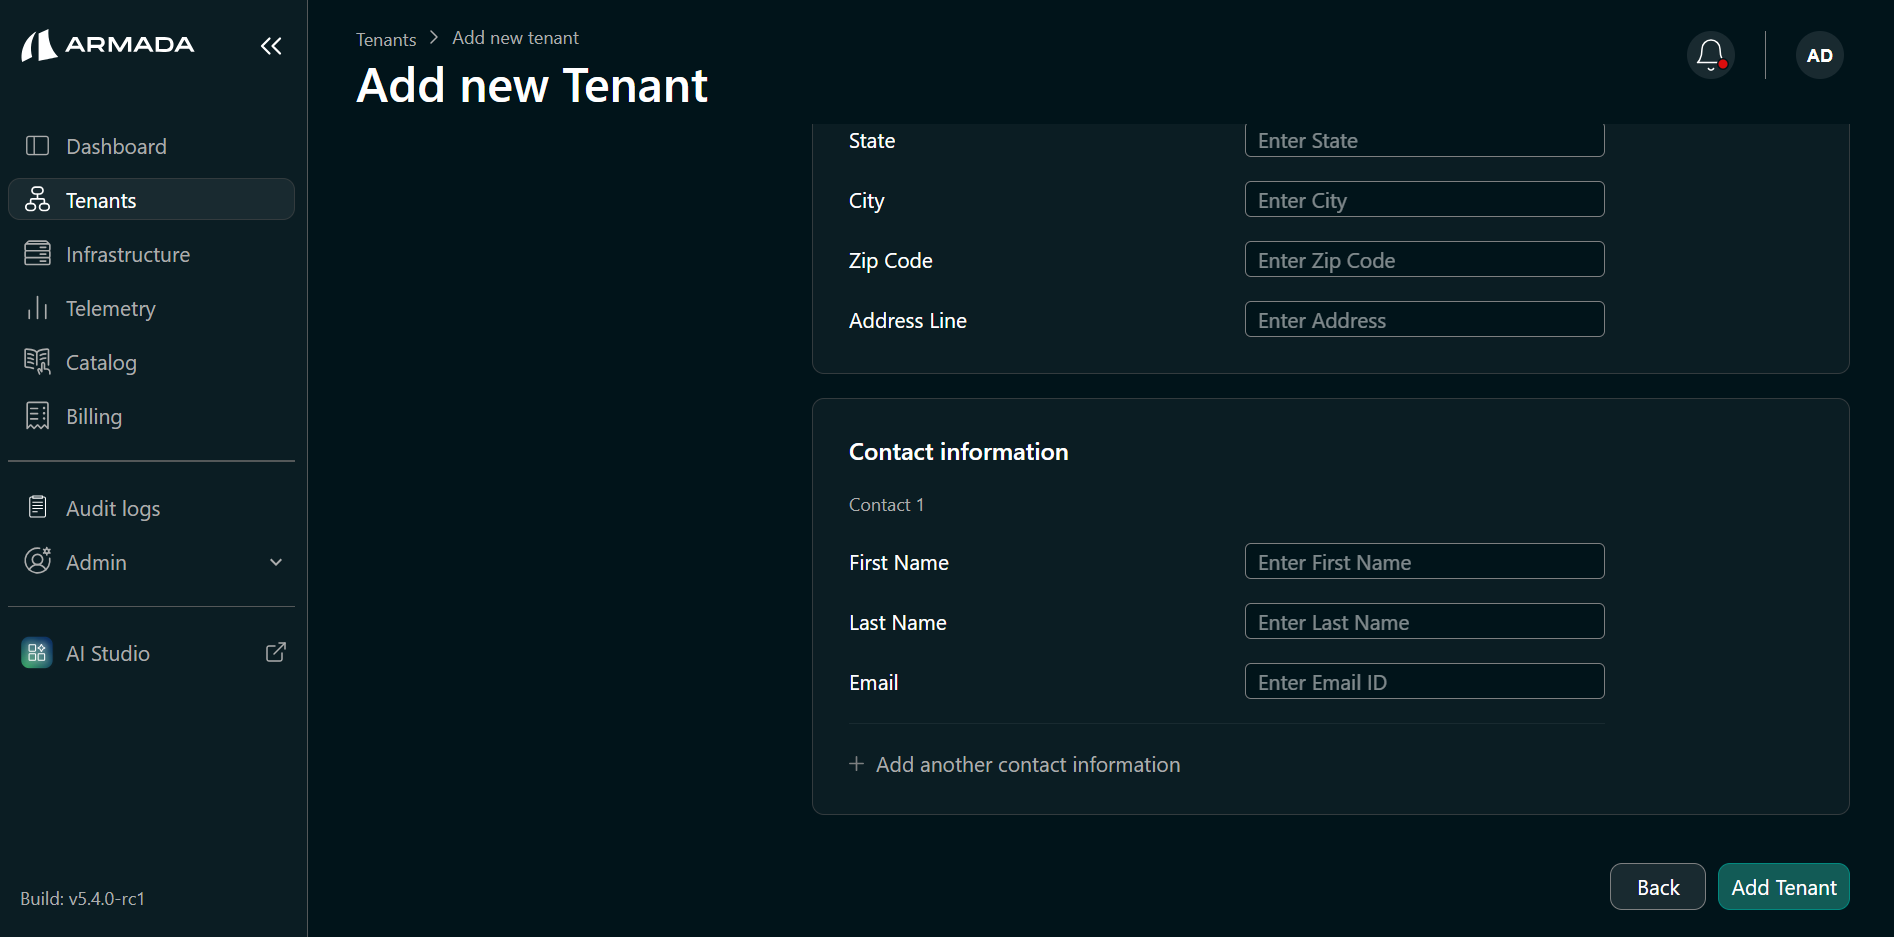The width and height of the screenshot is (1894, 937).
Task: Click the Contact 1 label
Action: point(887,505)
